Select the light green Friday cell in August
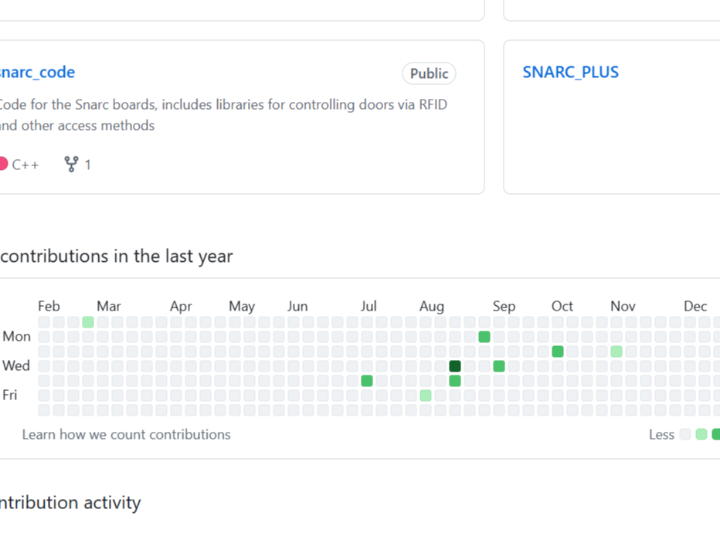Image resolution: width=720 pixels, height=540 pixels. coord(426,395)
